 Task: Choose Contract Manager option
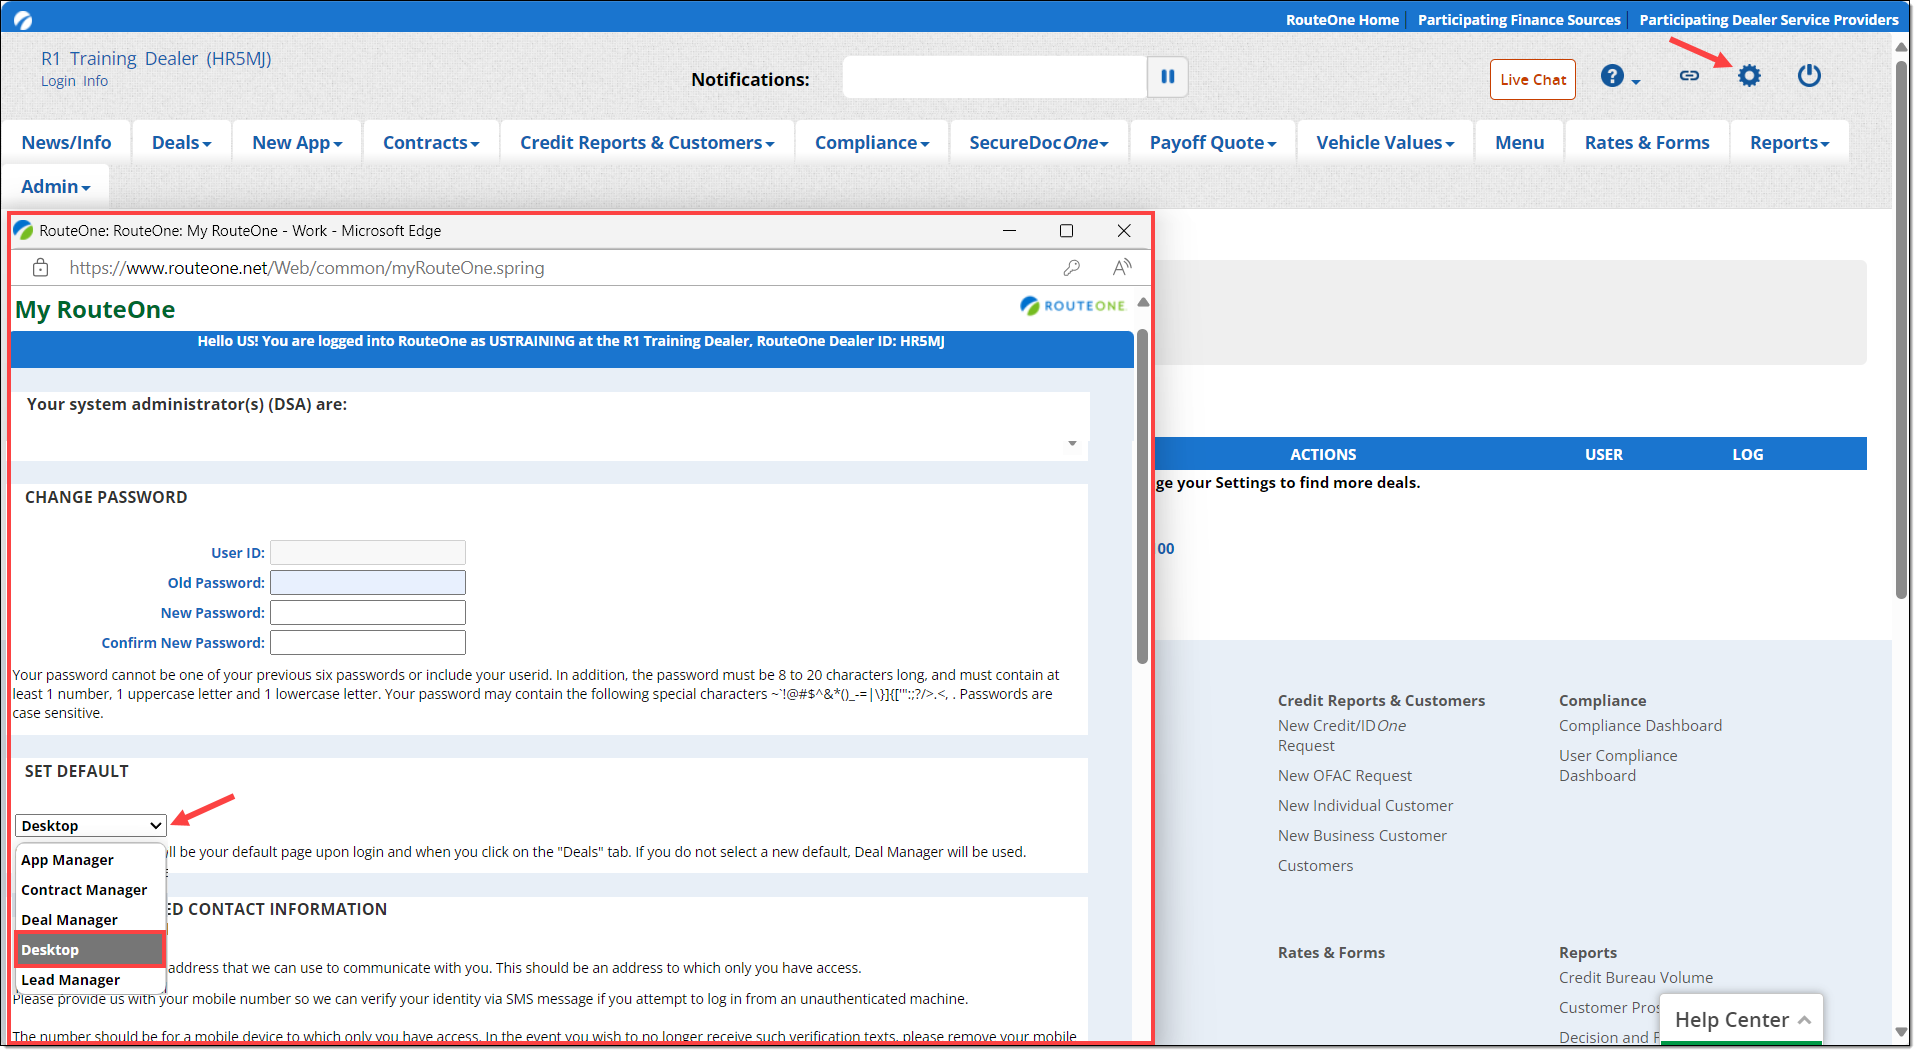click(90, 890)
